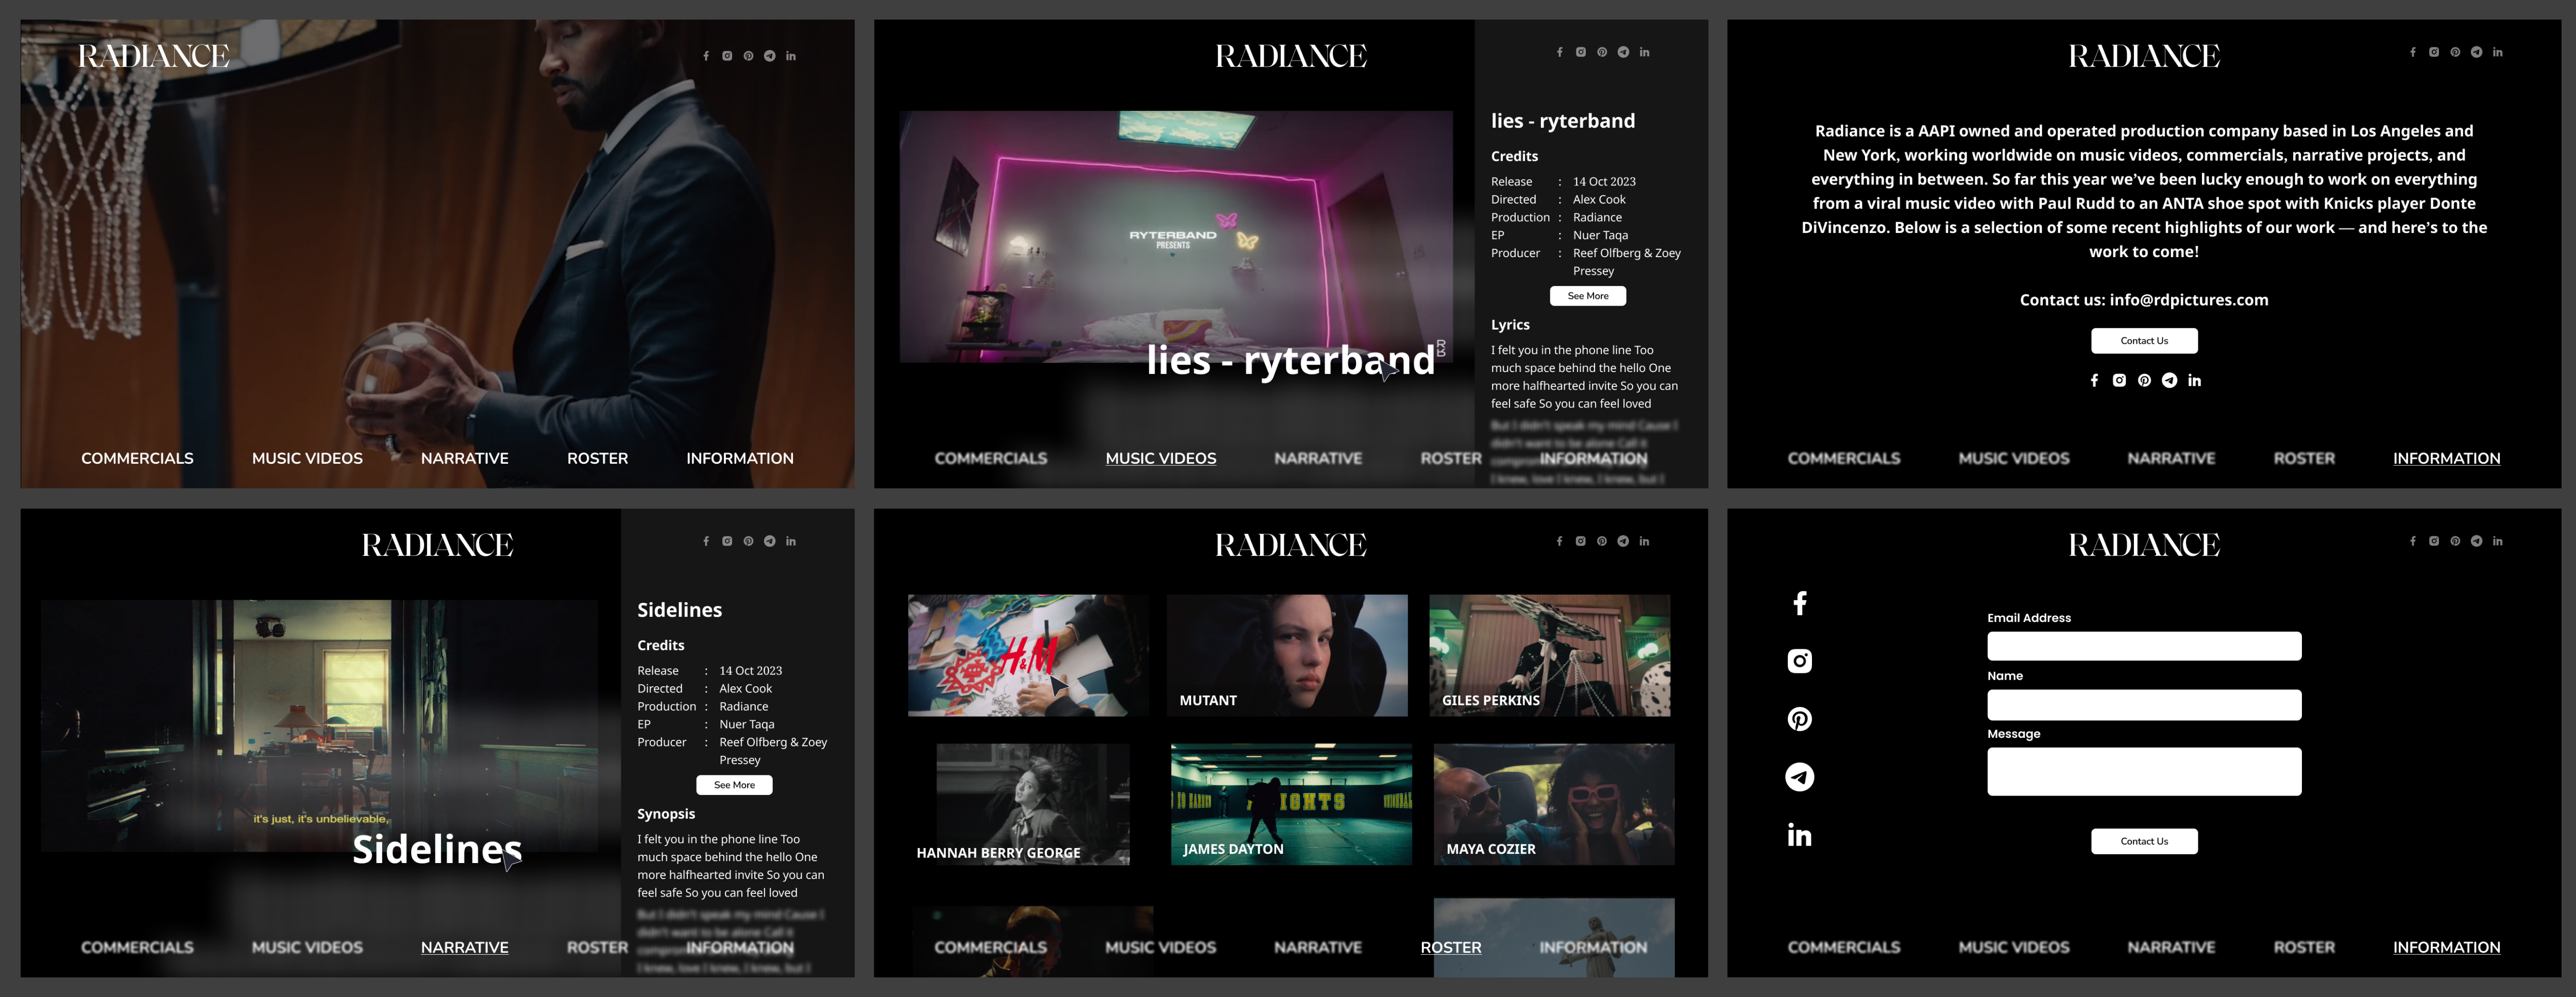Click Facebook icon below the about-page Contact Us button
Screen dimensions: 2576x997
(2094, 380)
